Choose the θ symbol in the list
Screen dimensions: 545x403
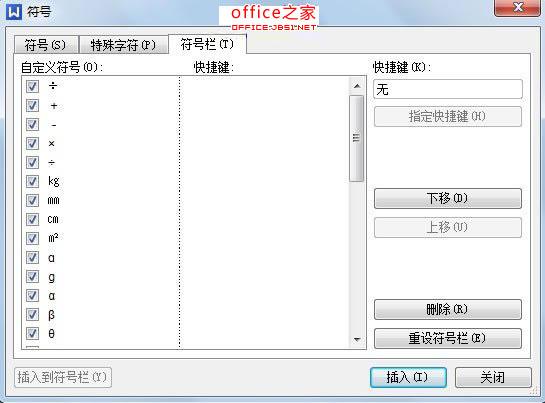51,333
